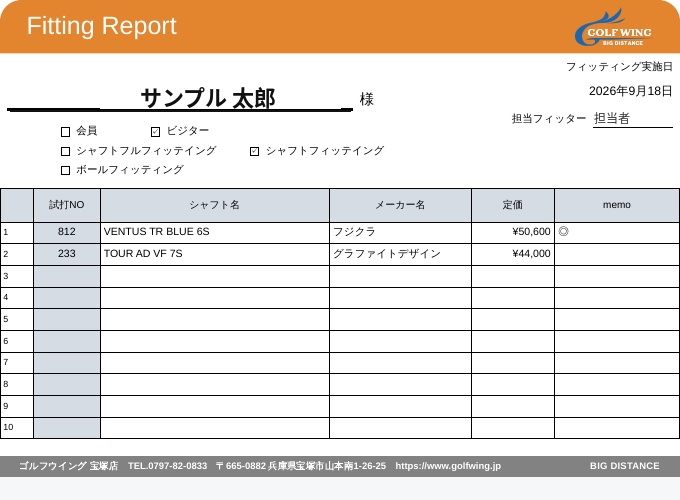Select the 定価 column header
The height and width of the screenshot is (500, 680).
[x=513, y=205]
